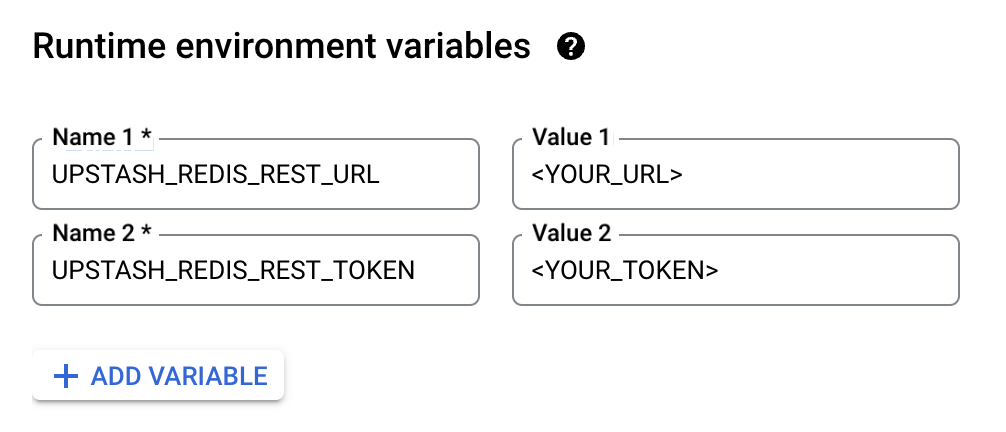The width and height of the screenshot is (1006, 432).
Task: Focus the Name 2 input field
Action: pos(255,270)
